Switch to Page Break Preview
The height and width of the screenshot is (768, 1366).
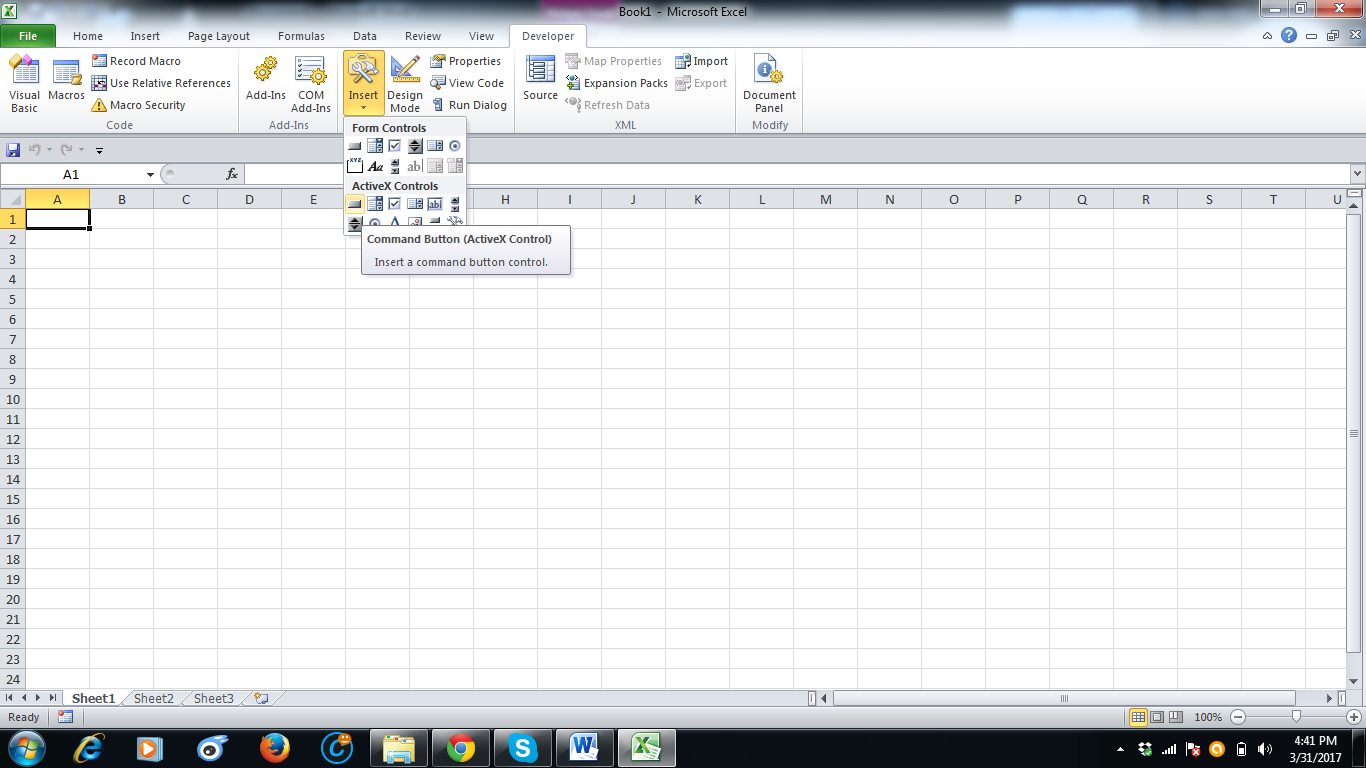click(x=1176, y=717)
